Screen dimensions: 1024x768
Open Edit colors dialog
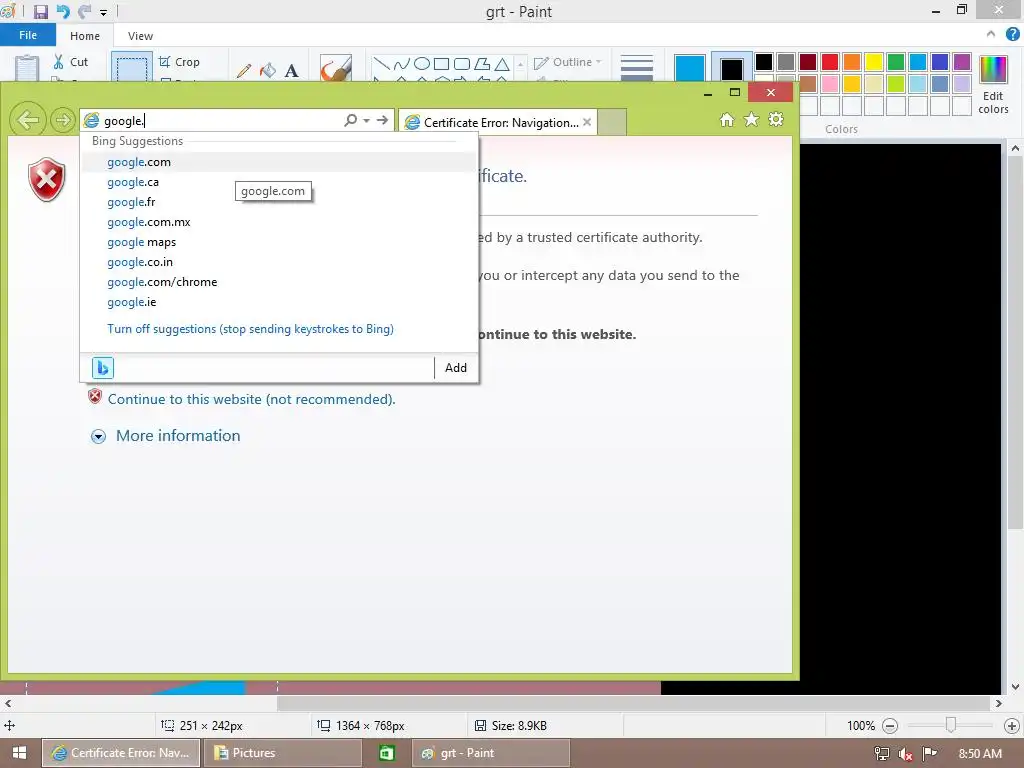993,85
